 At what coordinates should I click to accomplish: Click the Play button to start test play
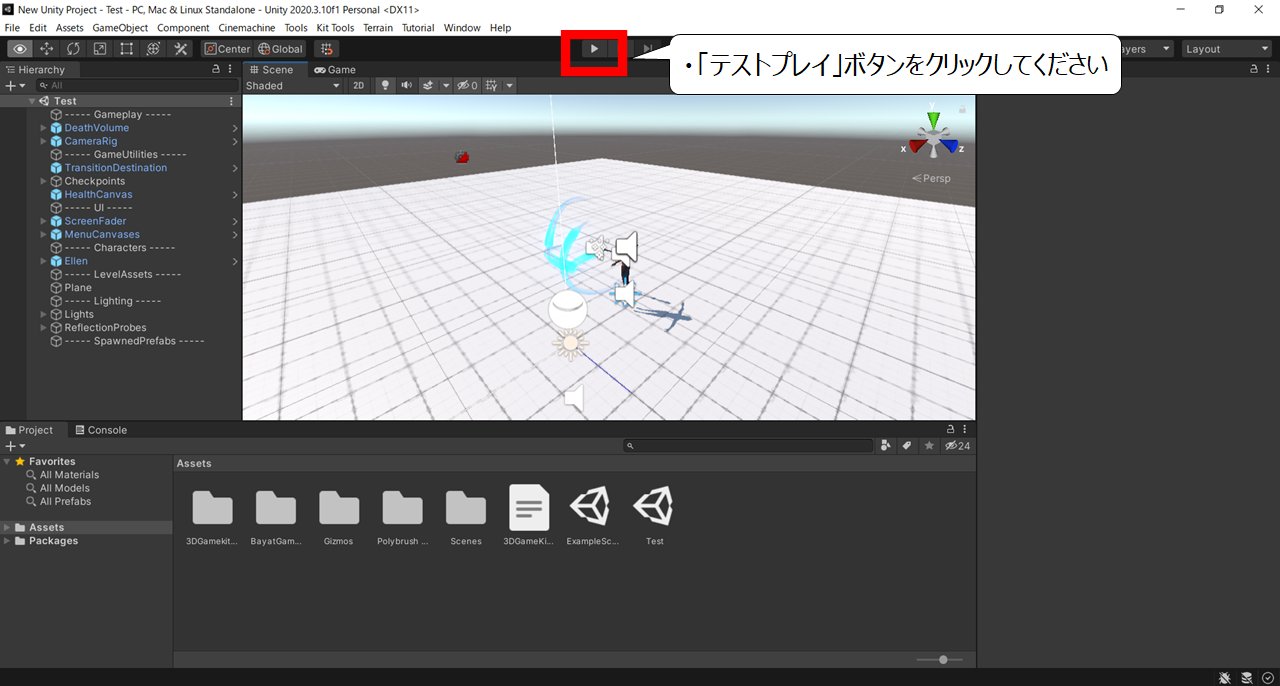click(594, 48)
